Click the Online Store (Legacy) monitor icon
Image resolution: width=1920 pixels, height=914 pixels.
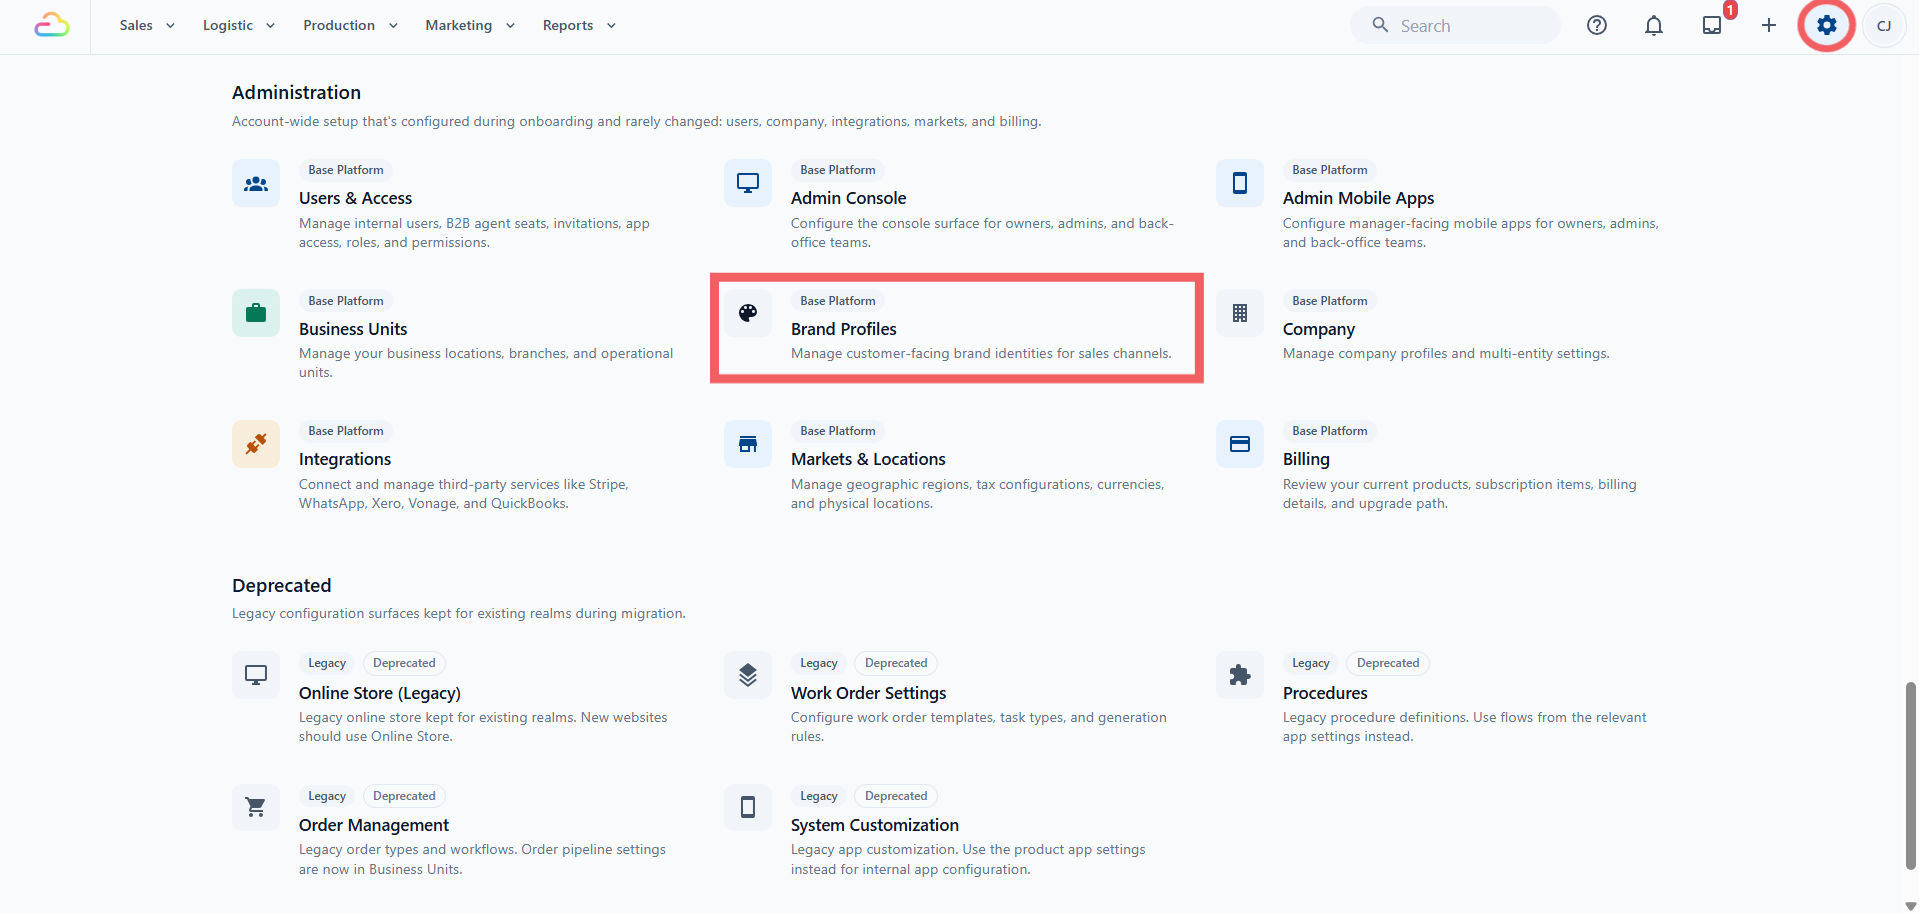(256, 675)
